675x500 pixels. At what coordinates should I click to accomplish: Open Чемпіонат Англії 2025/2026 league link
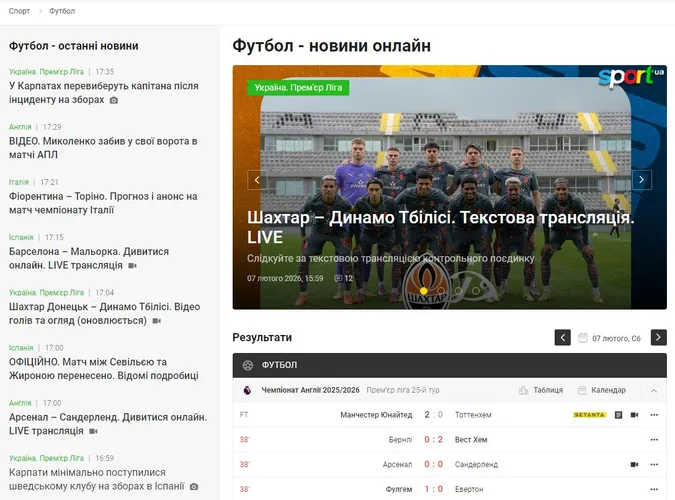tap(310, 390)
